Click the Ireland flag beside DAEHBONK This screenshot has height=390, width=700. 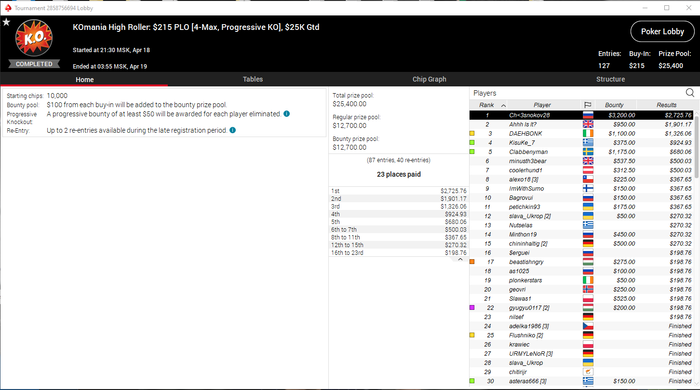[x=588, y=133]
